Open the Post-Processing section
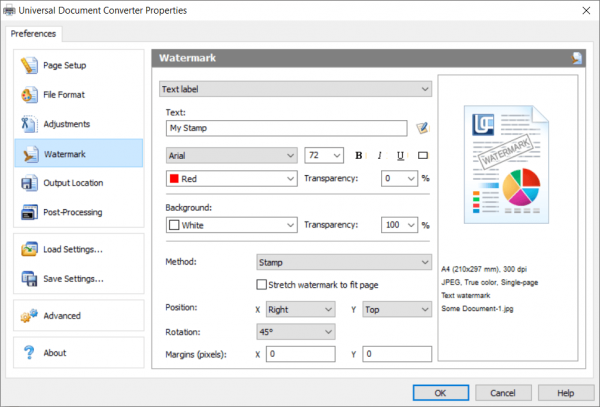 pyautogui.click(x=78, y=212)
